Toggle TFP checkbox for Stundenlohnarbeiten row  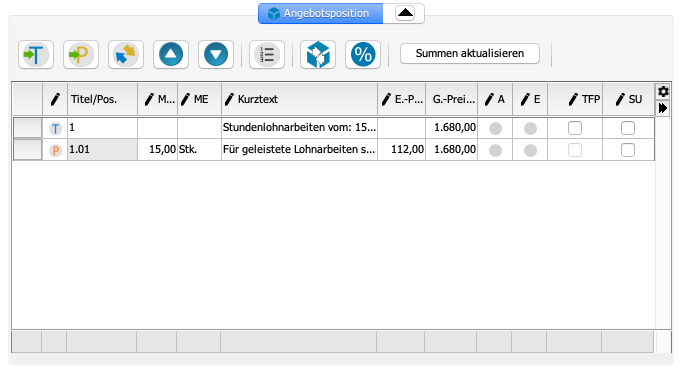pos(575,128)
